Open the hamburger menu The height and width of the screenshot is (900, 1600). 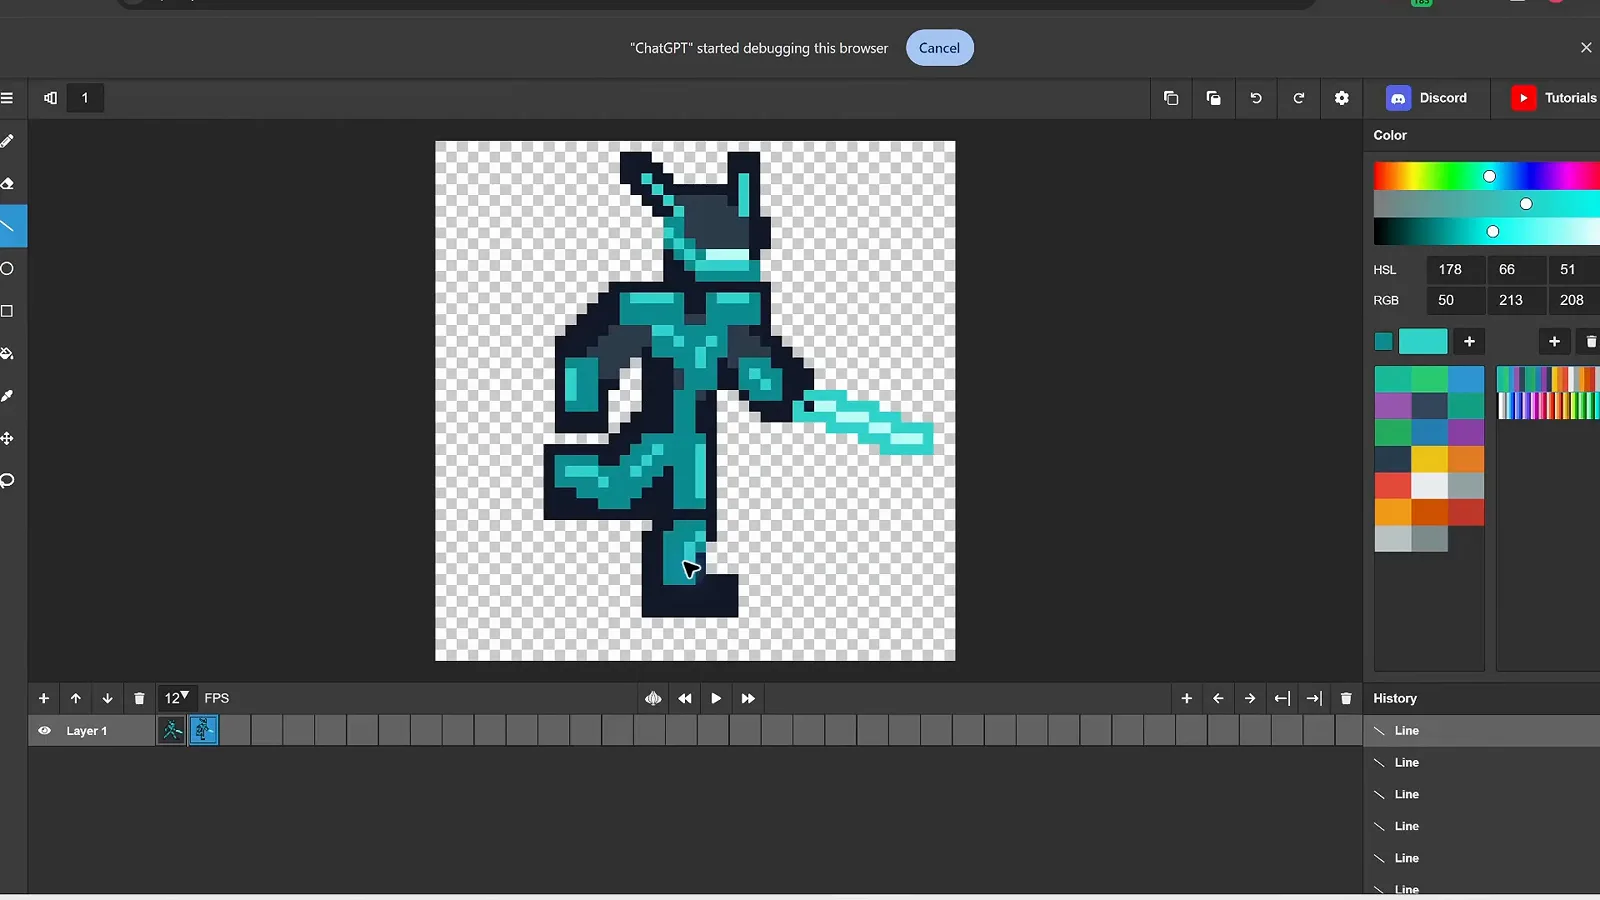7,98
